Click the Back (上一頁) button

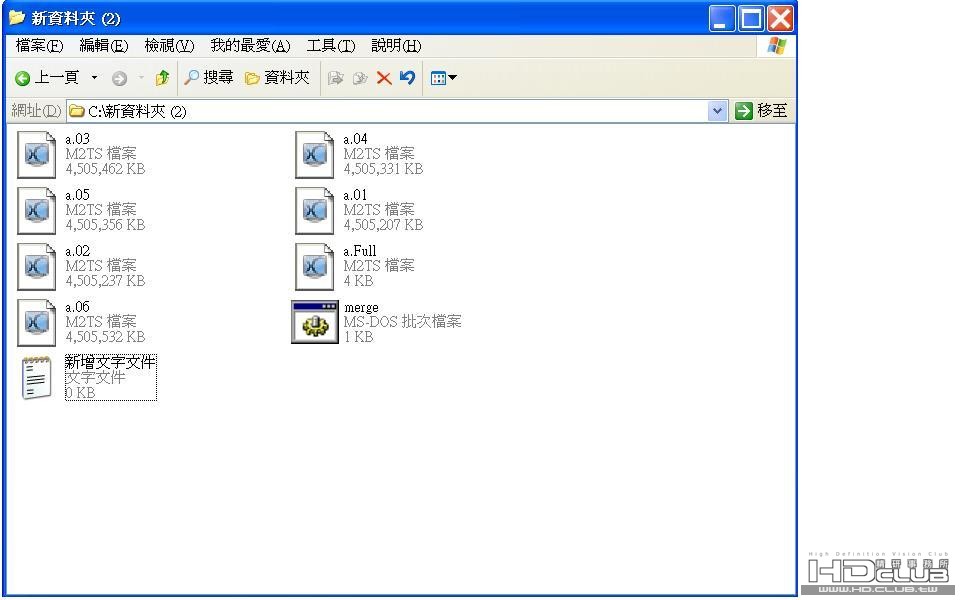[x=47, y=78]
